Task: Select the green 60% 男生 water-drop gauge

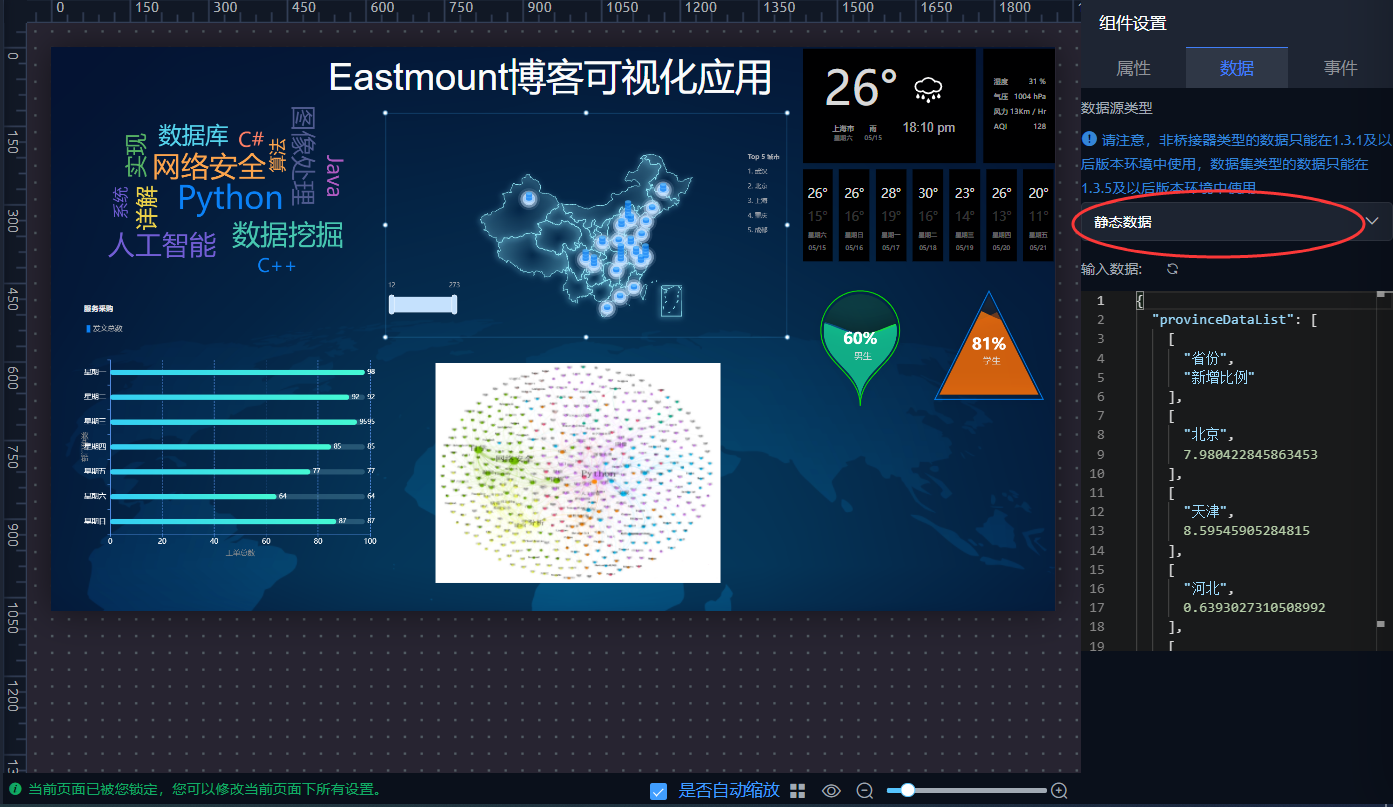Action: [x=860, y=347]
